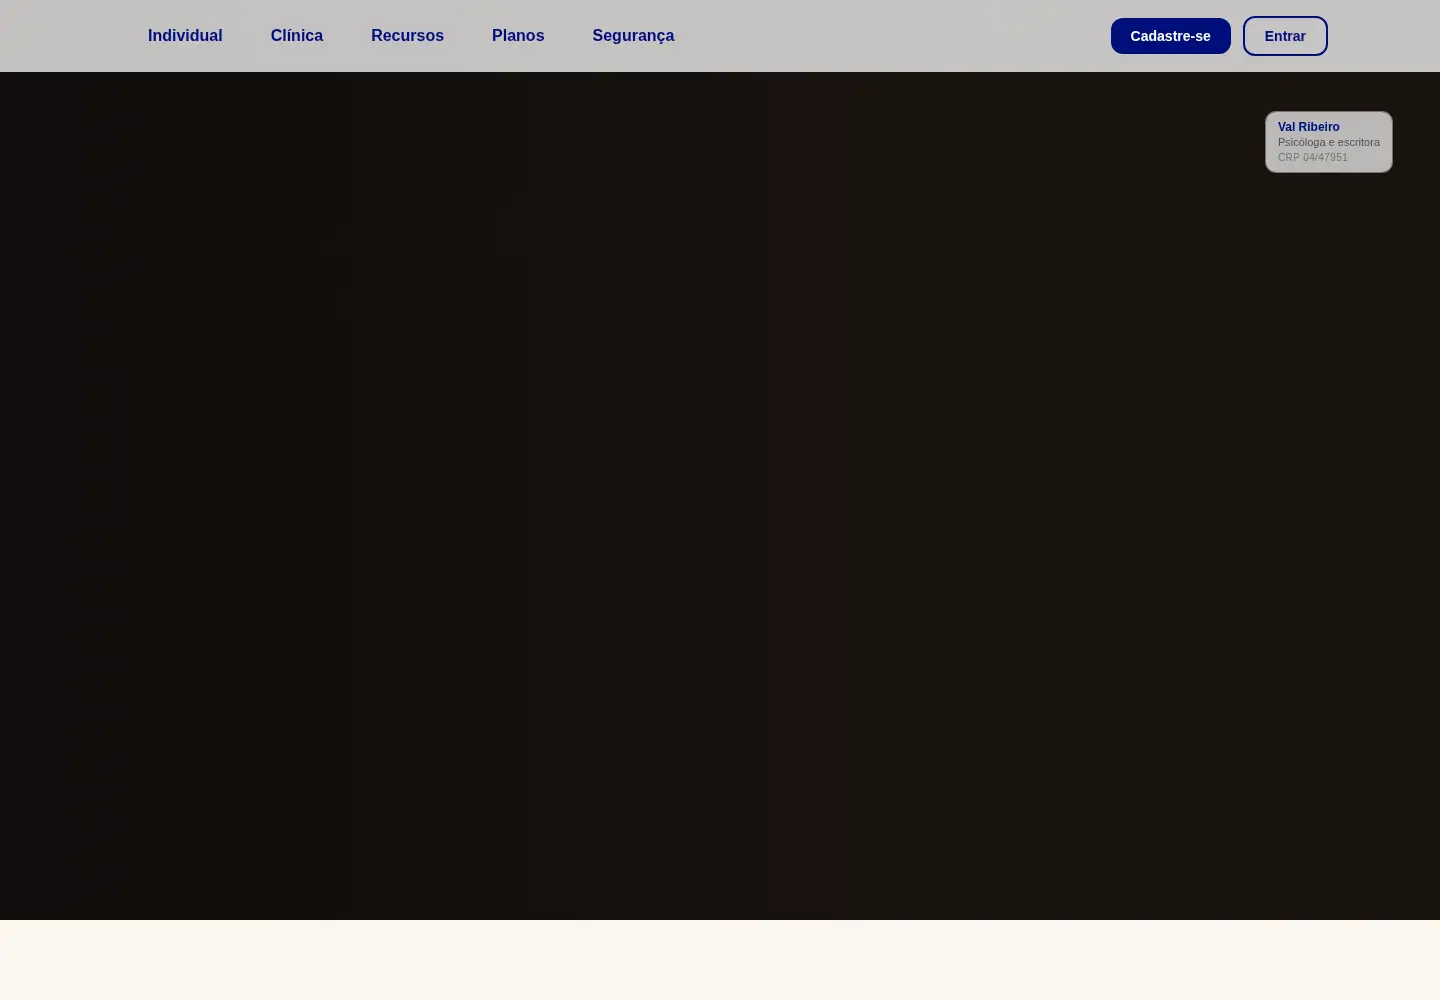
Task: Click the Entrar login button
Action: click(1285, 36)
